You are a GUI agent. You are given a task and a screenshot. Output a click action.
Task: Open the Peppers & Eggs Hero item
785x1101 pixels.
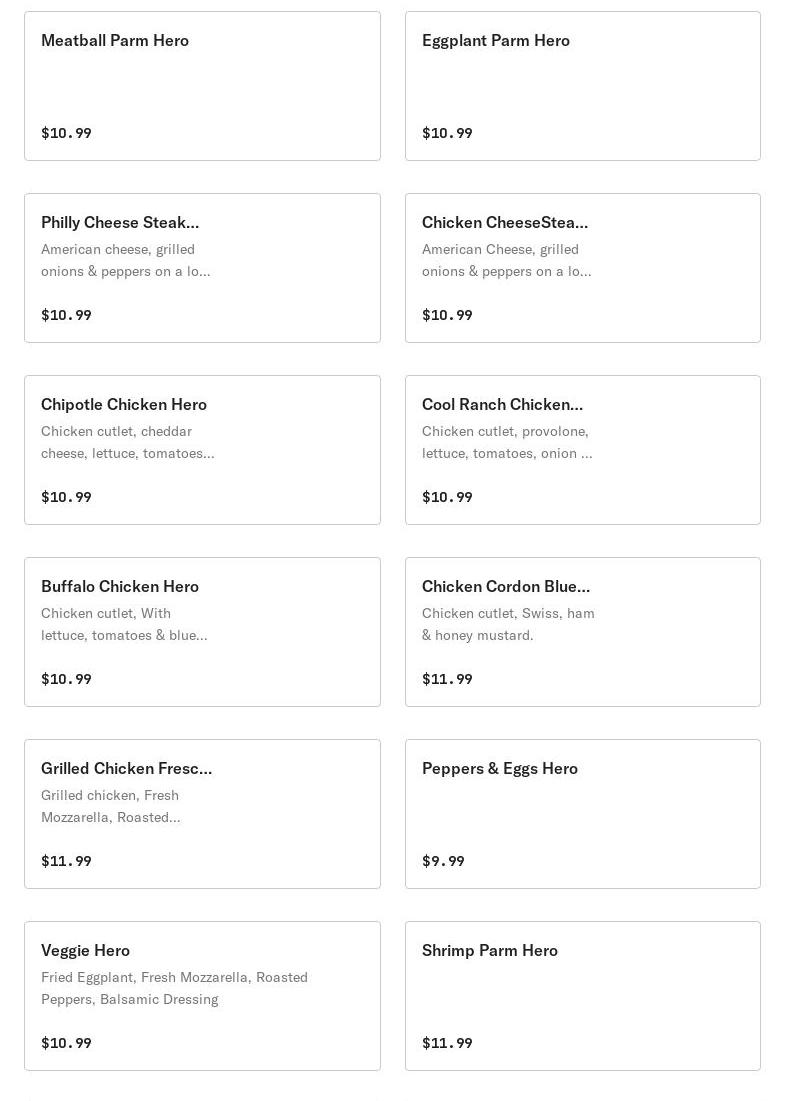pyautogui.click(x=582, y=814)
